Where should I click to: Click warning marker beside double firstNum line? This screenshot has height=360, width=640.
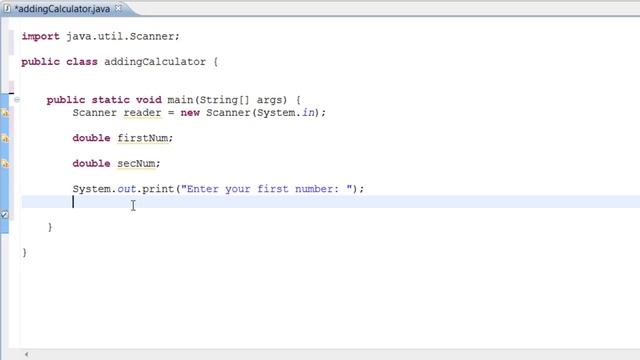[x=5, y=138]
